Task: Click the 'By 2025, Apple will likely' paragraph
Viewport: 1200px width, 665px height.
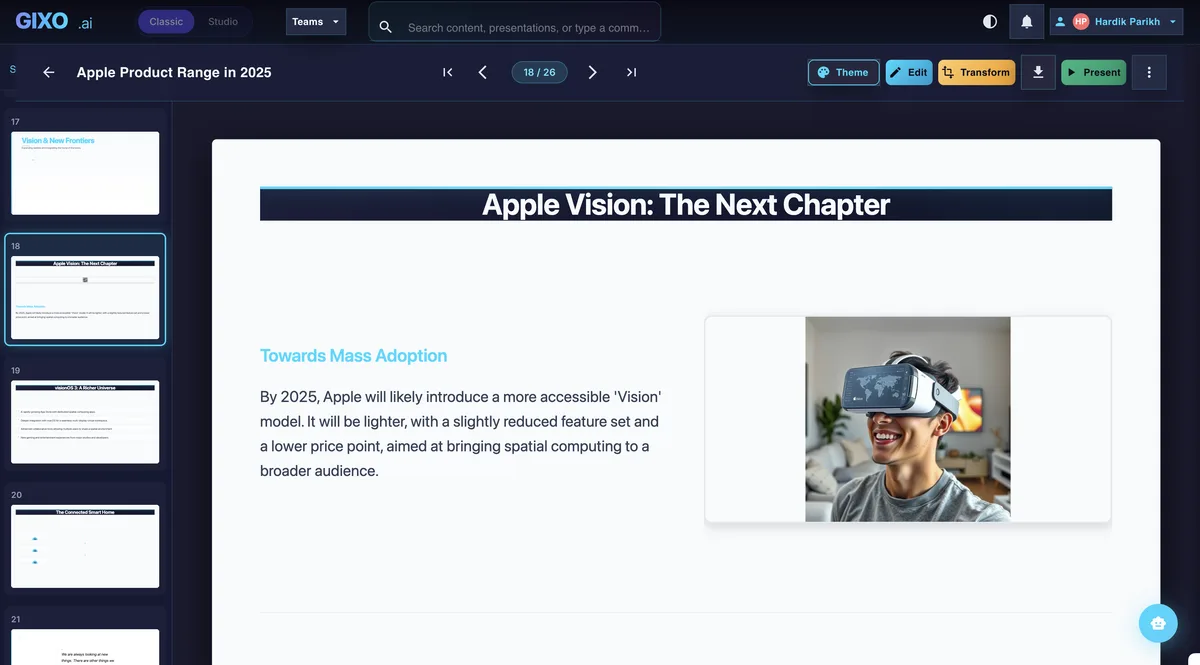Action: pyautogui.click(x=461, y=434)
